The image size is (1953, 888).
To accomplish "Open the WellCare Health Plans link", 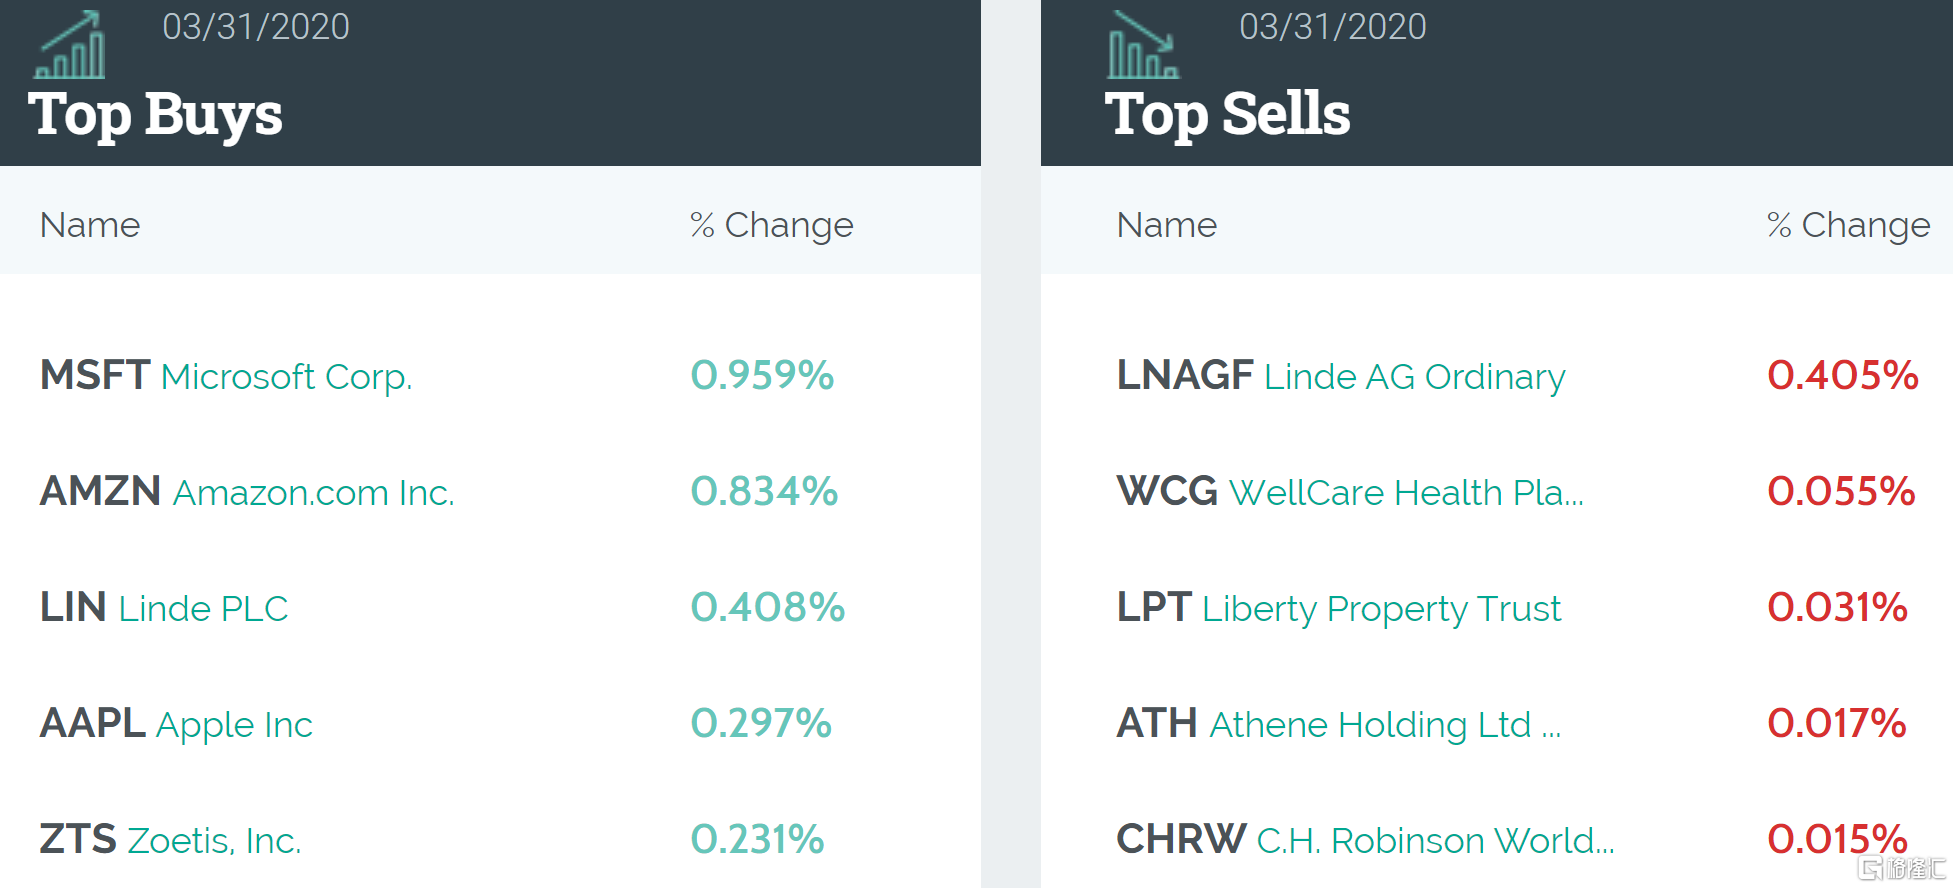I will [1405, 493].
